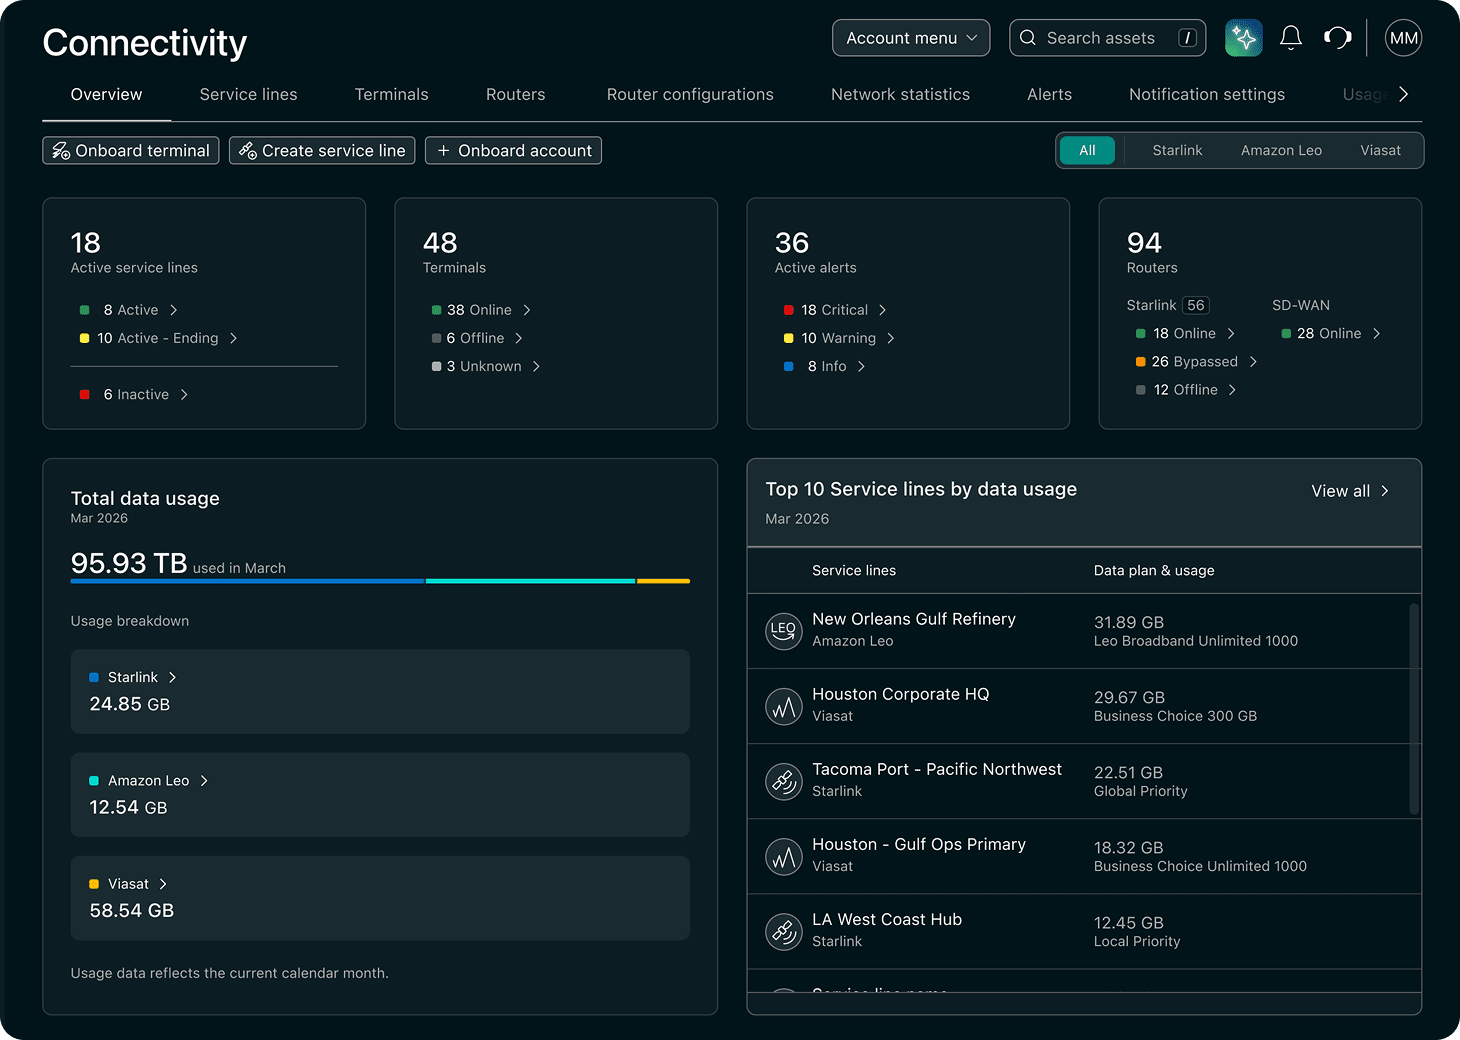Click blue Starlink segment of usage bar
Screen dimensions: 1460x1040
[248, 581]
